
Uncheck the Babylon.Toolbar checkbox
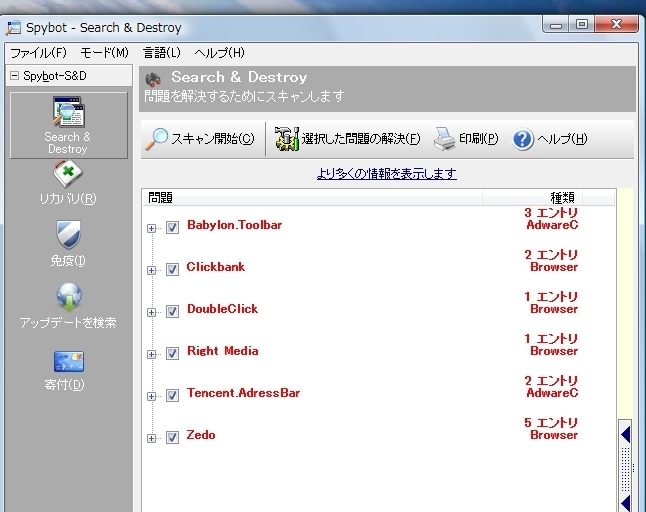click(172, 228)
